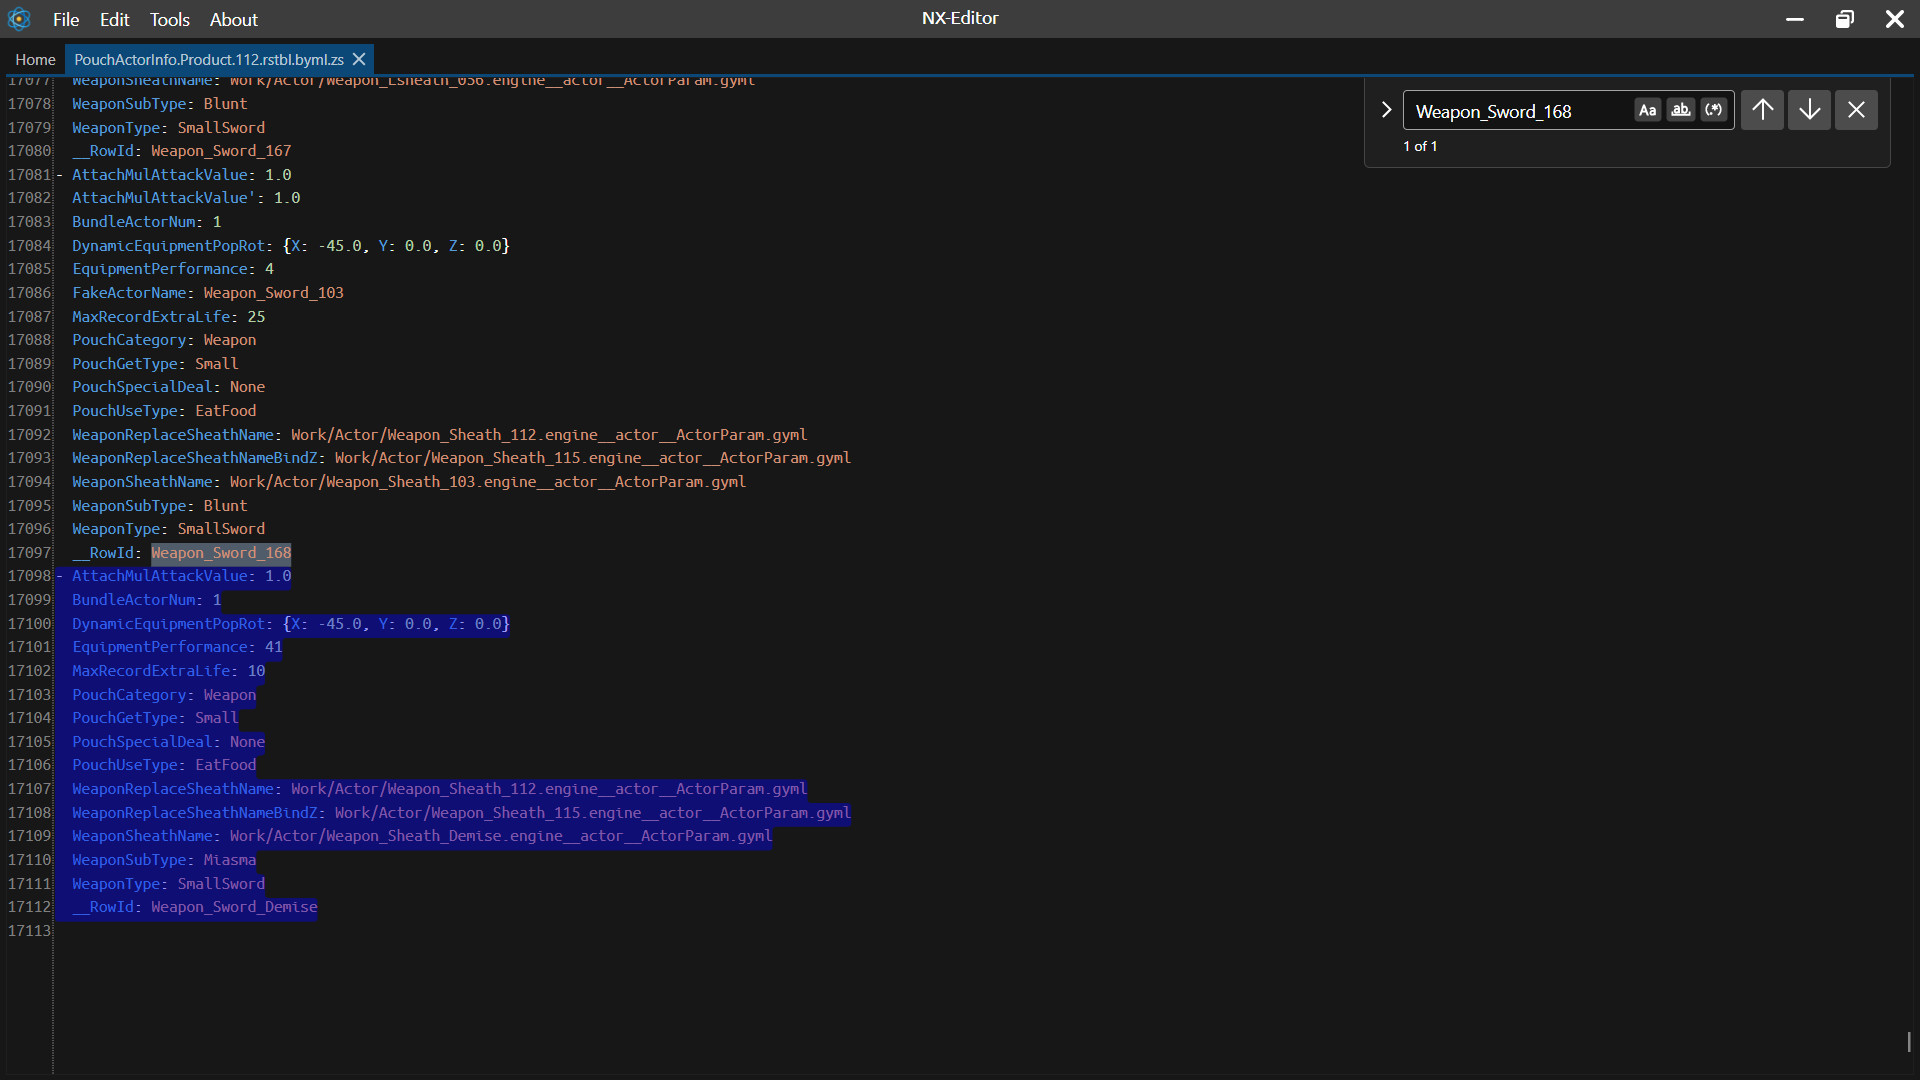The width and height of the screenshot is (1920, 1080).
Task: Open the Edit menu
Action: click(x=114, y=19)
